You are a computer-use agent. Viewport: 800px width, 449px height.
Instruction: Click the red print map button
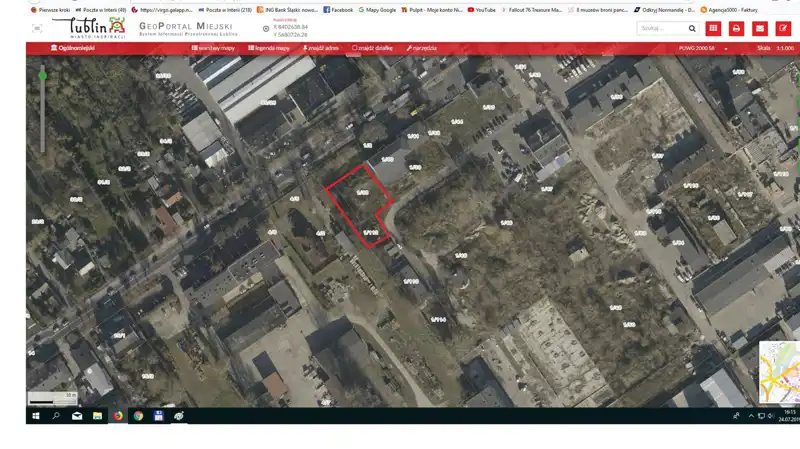click(736, 29)
